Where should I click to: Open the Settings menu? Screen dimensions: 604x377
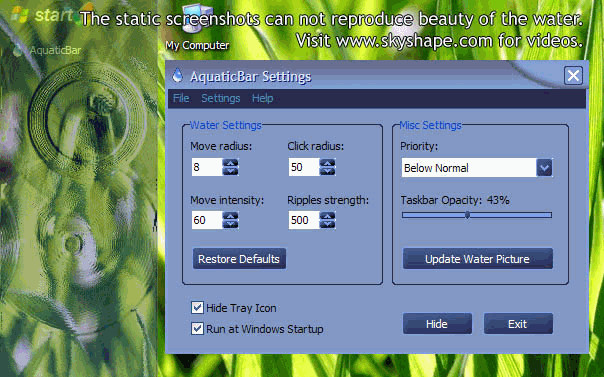(x=221, y=98)
